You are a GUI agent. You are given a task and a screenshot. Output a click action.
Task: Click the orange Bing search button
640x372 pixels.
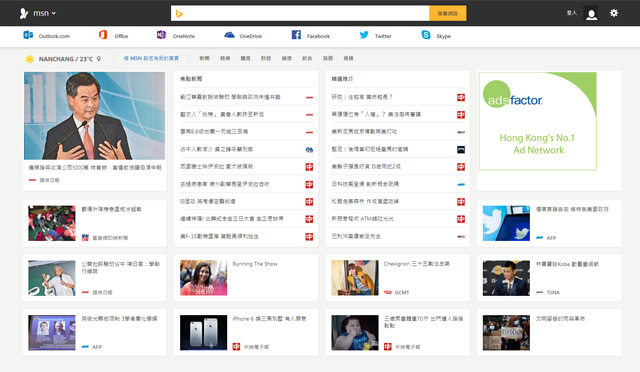click(x=448, y=13)
